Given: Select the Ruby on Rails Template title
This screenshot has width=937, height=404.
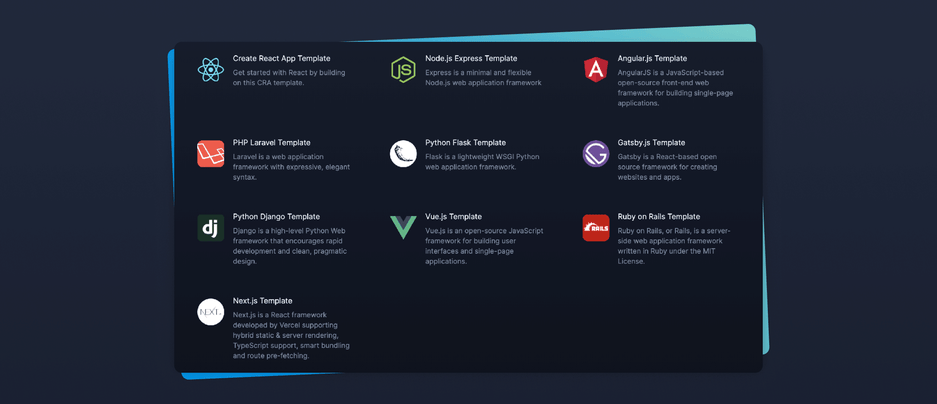Looking at the screenshot, I should [x=659, y=217].
